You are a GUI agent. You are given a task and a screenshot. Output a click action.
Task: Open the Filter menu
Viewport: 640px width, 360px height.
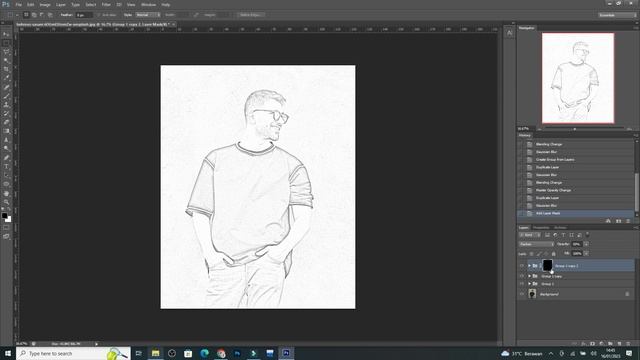(106, 4)
